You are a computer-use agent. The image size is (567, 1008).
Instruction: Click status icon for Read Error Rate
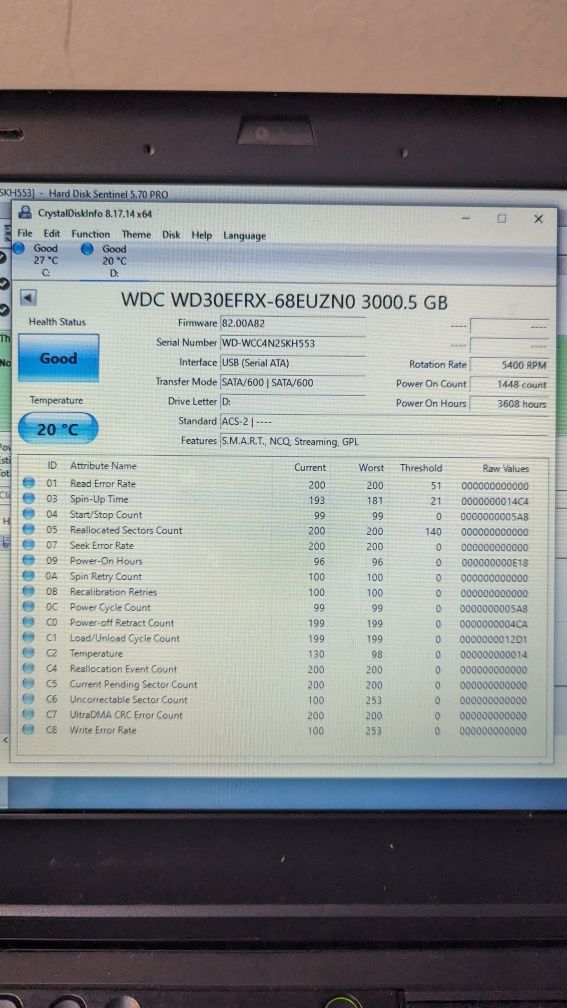29,483
